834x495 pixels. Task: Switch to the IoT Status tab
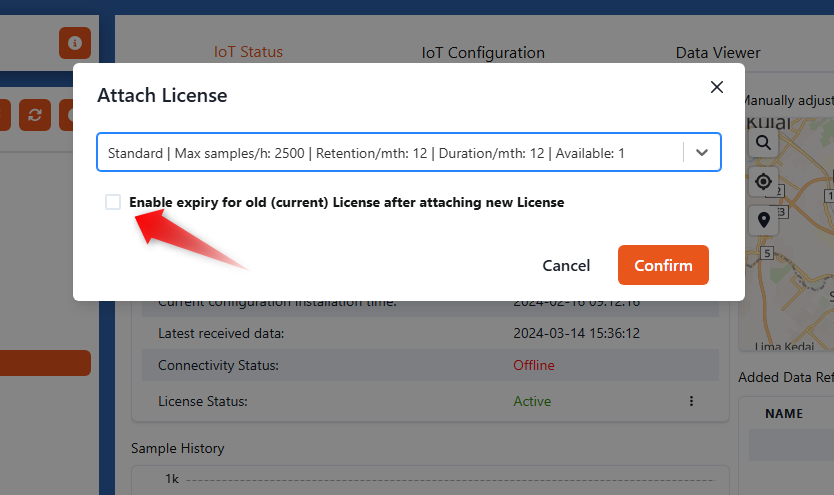pos(248,52)
